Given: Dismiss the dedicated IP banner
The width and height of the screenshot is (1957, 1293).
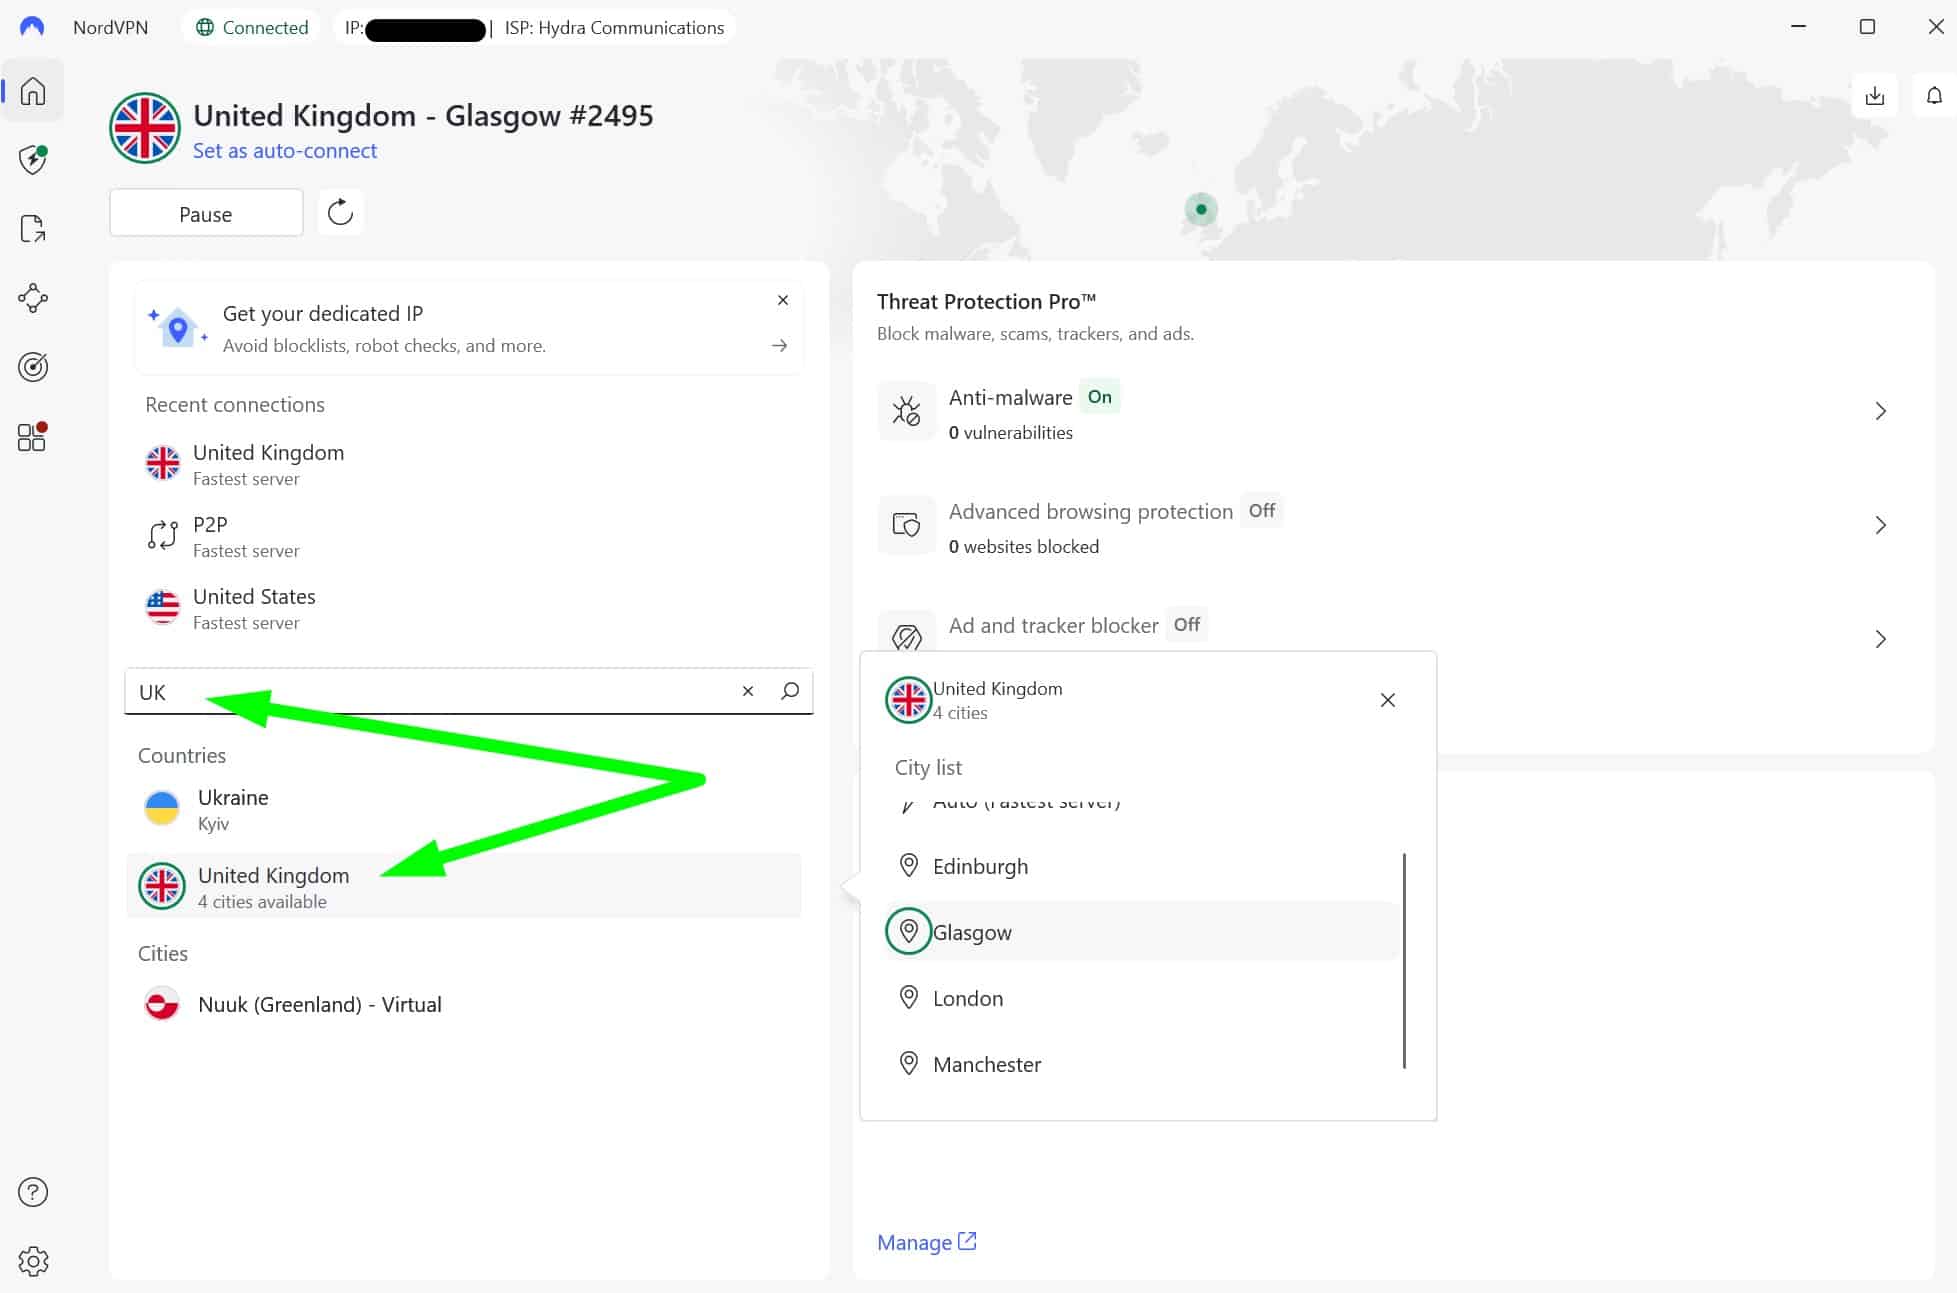Looking at the screenshot, I should [783, 300].
